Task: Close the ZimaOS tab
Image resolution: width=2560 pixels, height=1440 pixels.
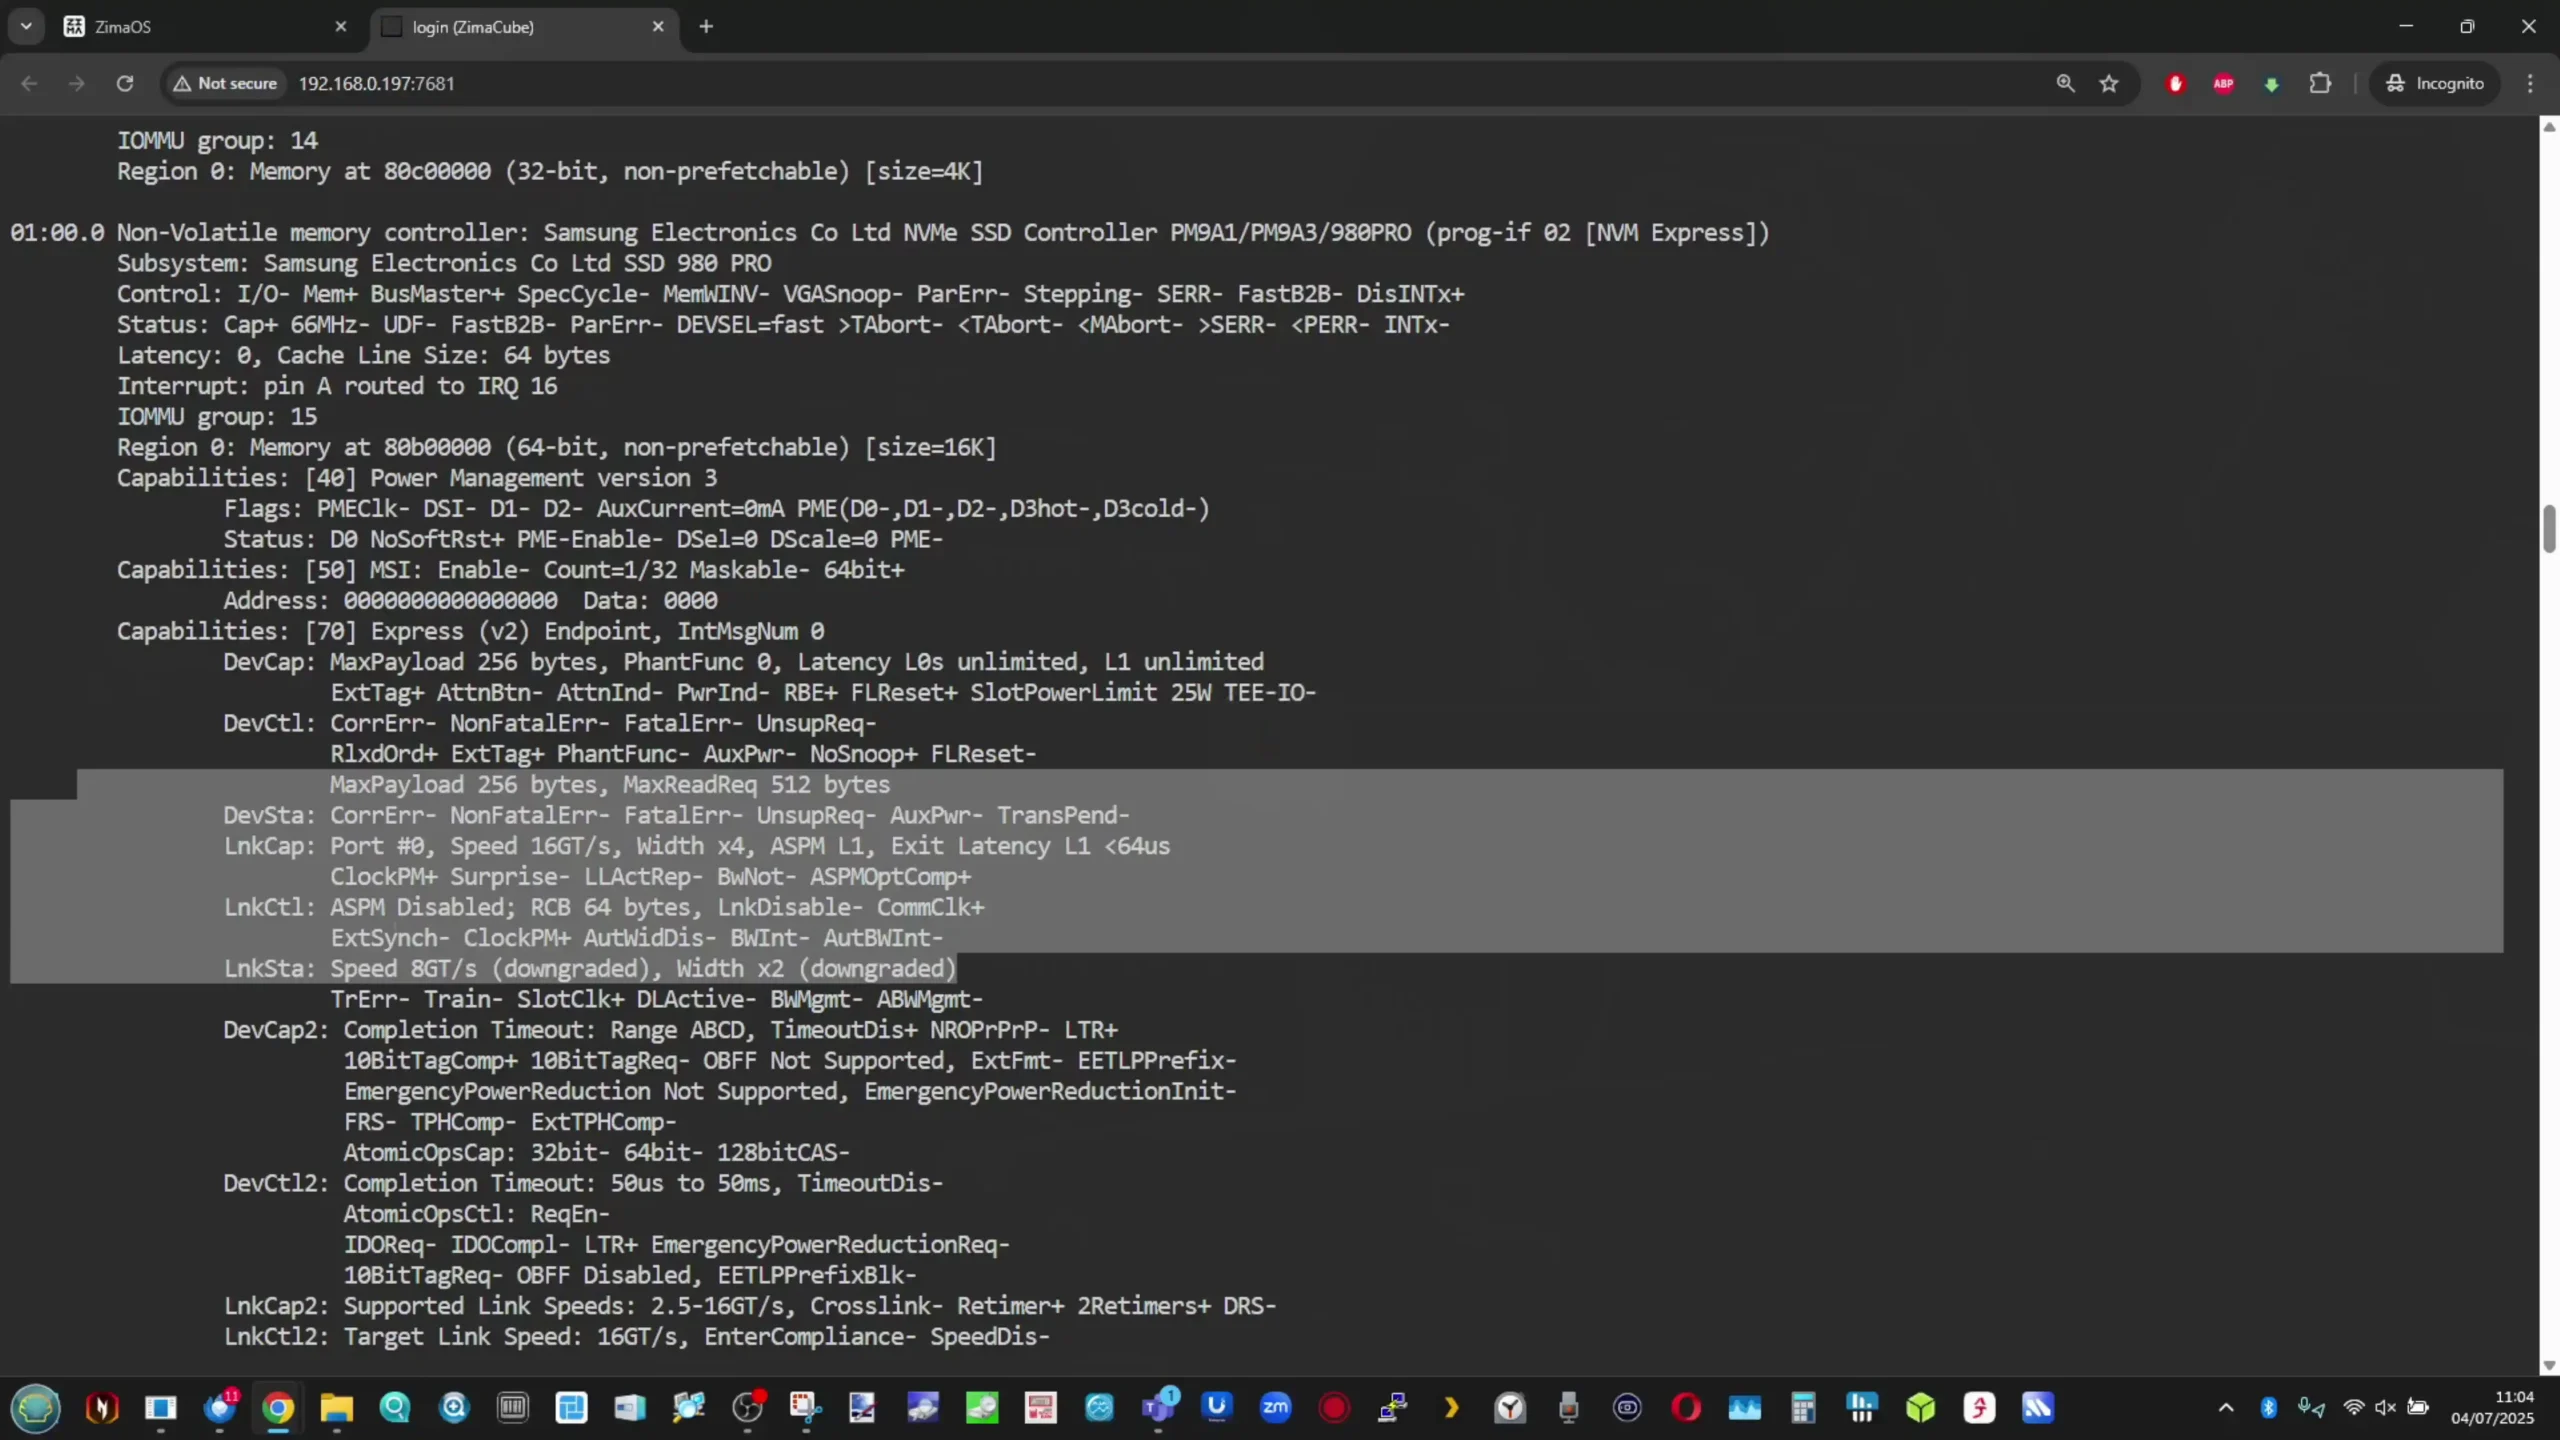Action: click(340, 27)
